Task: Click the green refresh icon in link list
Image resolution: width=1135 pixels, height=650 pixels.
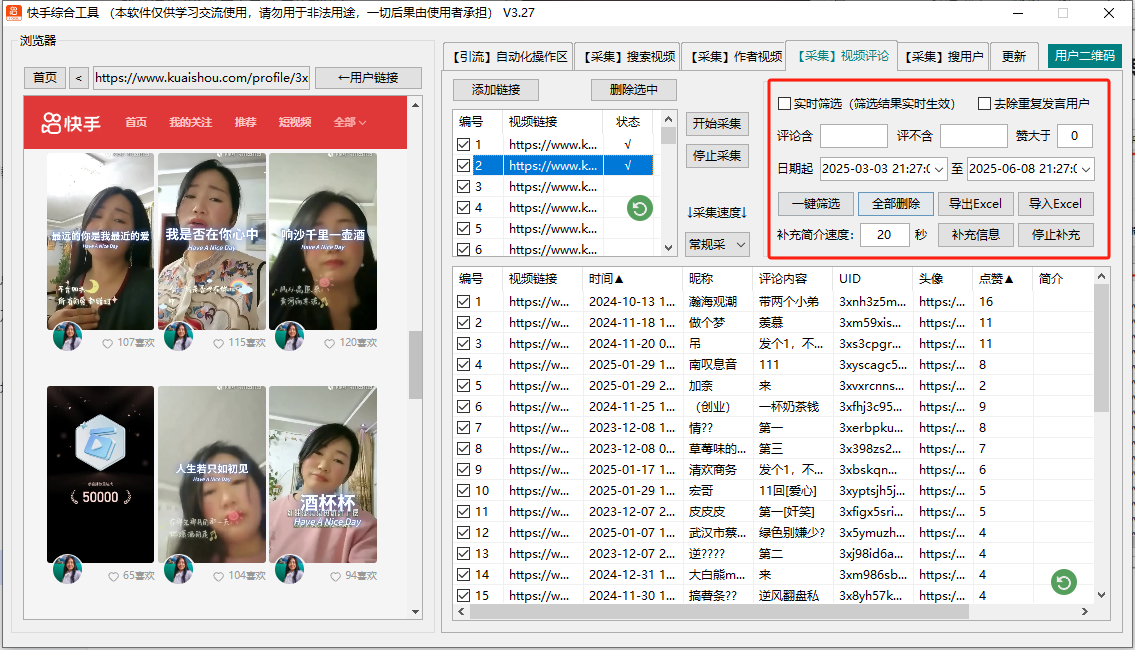Action: tap(640, 208)
